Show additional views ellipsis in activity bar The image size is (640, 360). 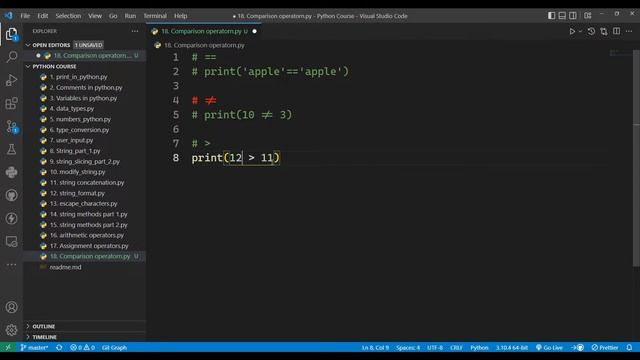point(11,264)
